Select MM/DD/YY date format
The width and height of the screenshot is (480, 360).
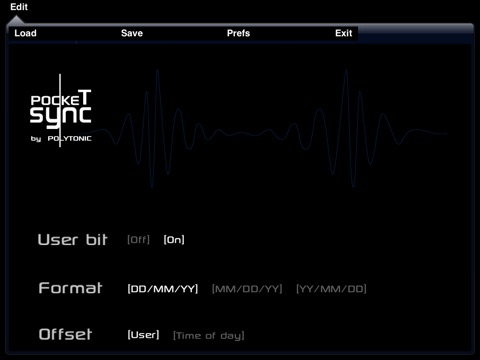coord(247,289)
